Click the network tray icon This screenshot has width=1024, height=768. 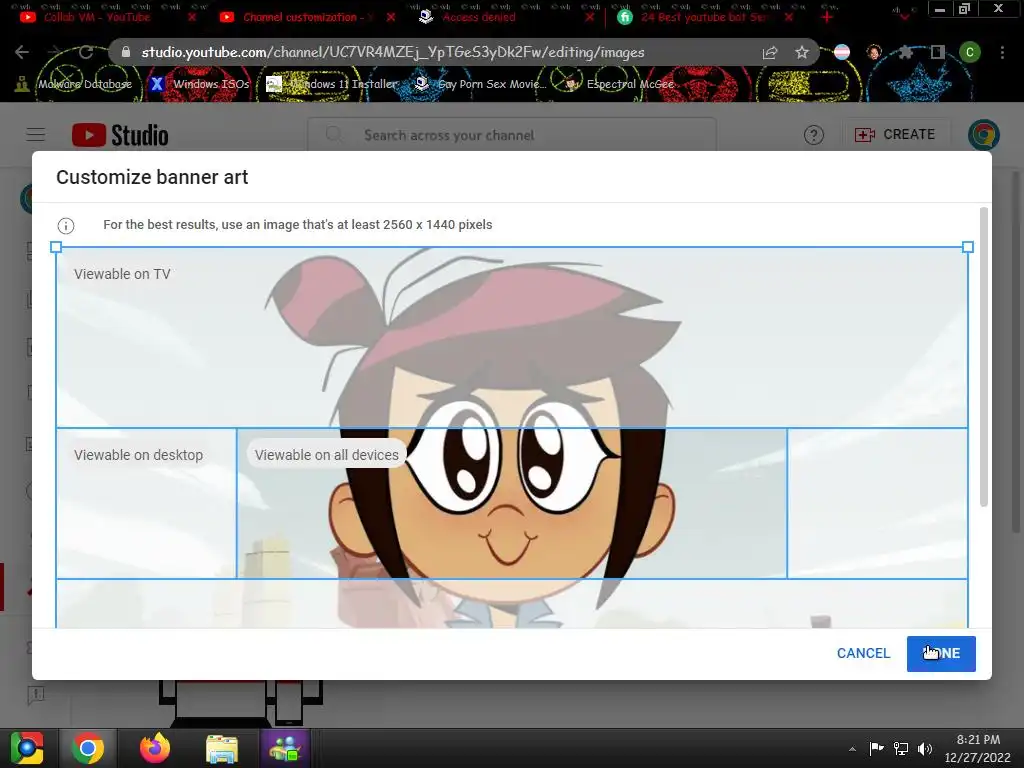tap(901, 748)
